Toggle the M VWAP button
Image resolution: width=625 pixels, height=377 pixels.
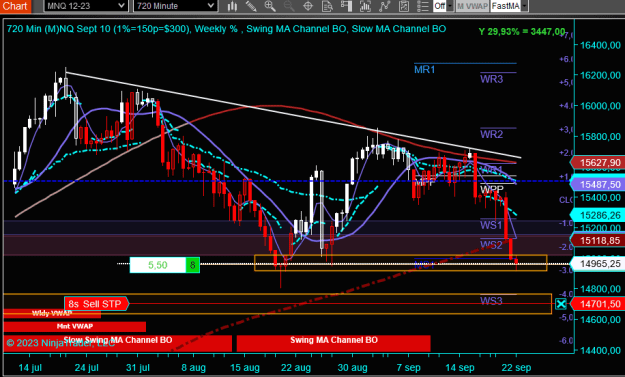click(472, 6)
